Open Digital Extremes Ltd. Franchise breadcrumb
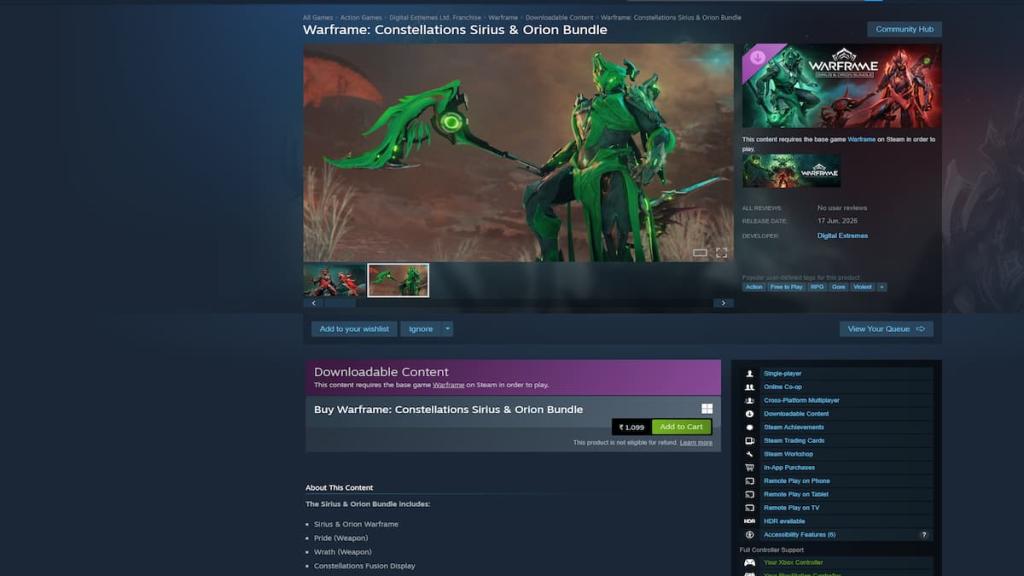The width and height of the screenshot is (1024, 576). coord(435,18)
